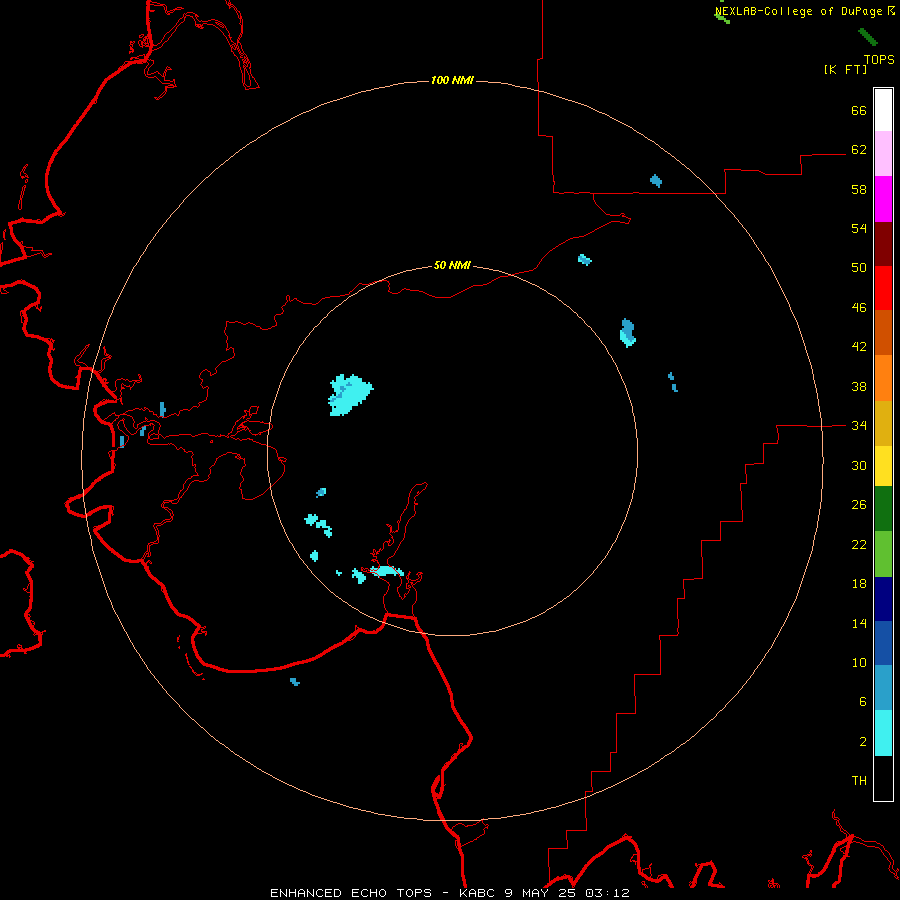Click the KABC radar site identifier
Image resolution: width=900 pixels, height=900 pixels.
click(x=479, y=893)
